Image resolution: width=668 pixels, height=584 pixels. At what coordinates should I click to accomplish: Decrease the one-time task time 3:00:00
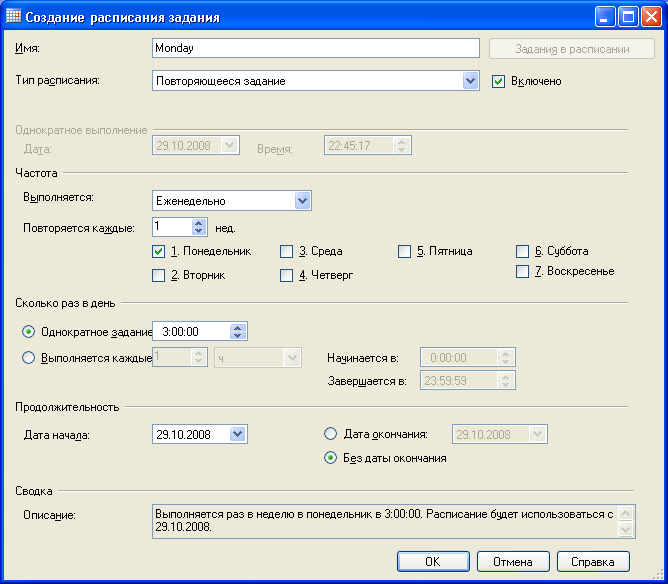tap(237, 336)
